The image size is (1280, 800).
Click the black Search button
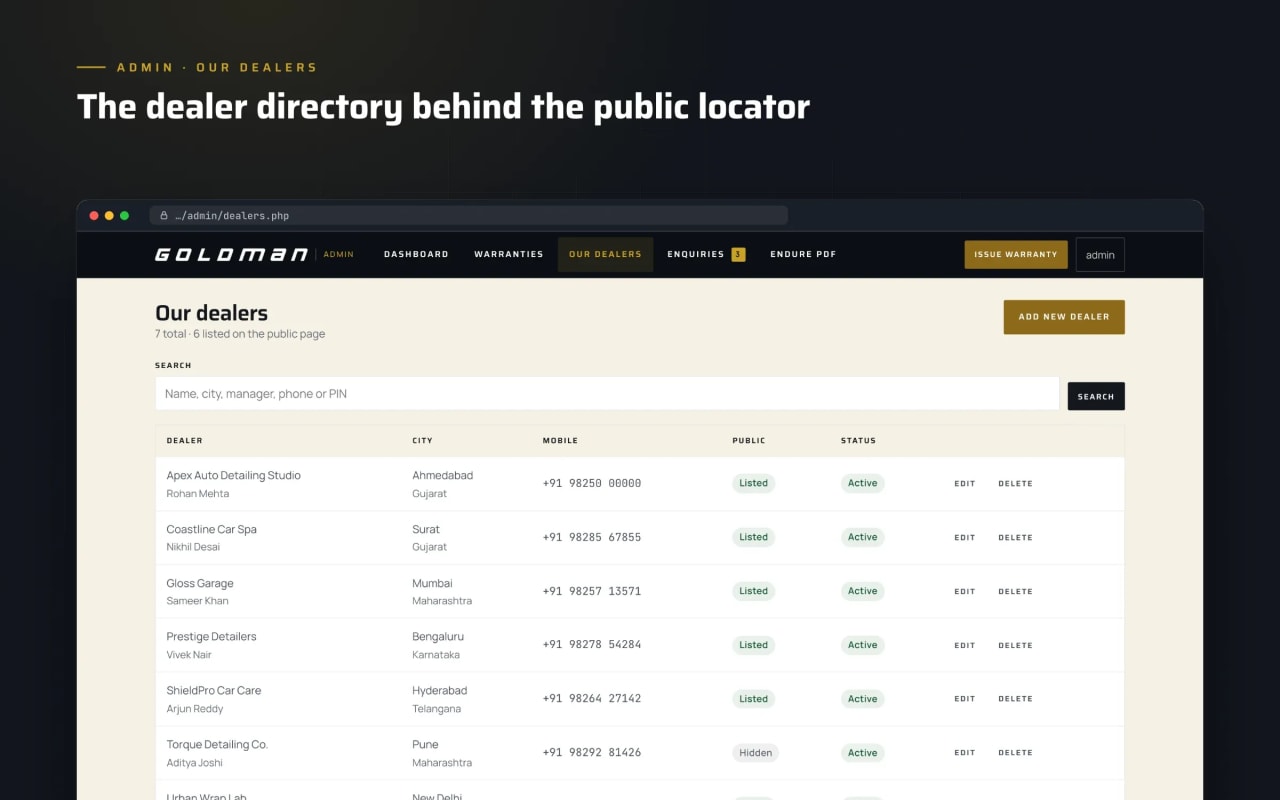pos(1096,396)
